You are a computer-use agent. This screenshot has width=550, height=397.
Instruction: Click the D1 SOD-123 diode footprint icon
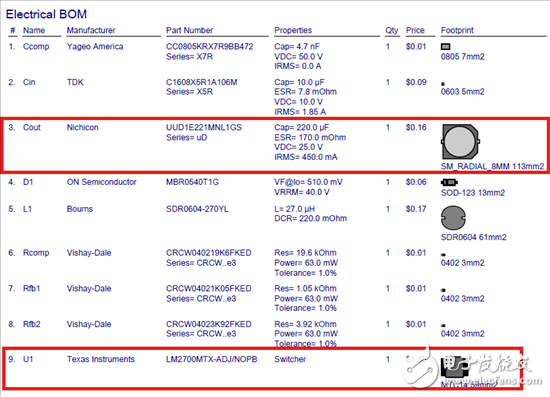[x=449, y=182]
